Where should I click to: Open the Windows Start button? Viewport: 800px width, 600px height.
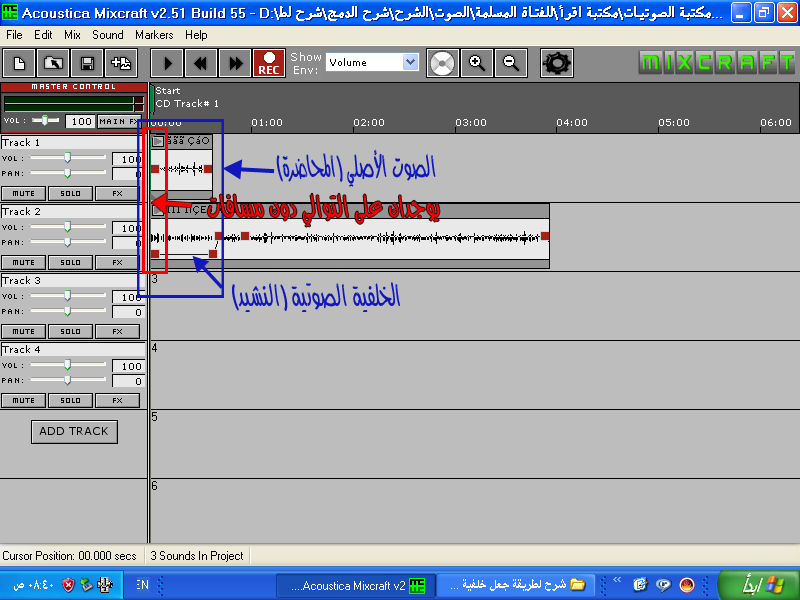coord(759,585)
